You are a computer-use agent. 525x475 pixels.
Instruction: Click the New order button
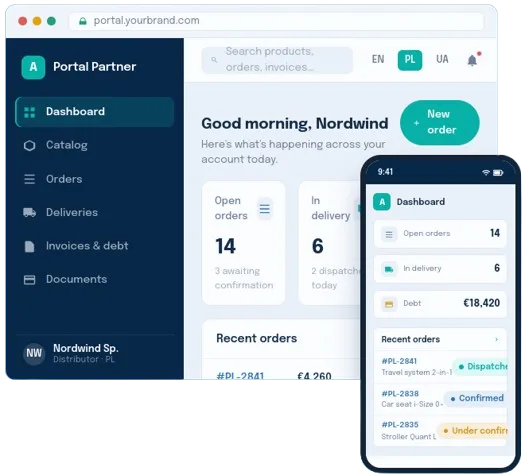(x=440, y=123)
